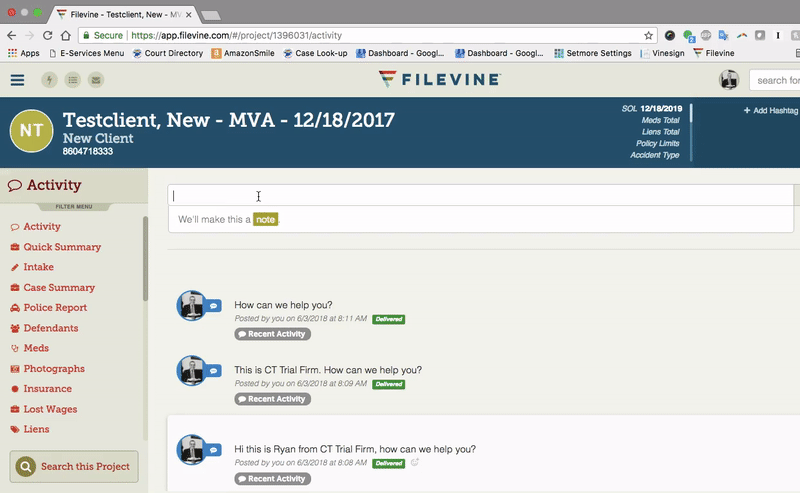
Task: Open the AmazonSmile bookmark
Action: click(x=243, y=53)
